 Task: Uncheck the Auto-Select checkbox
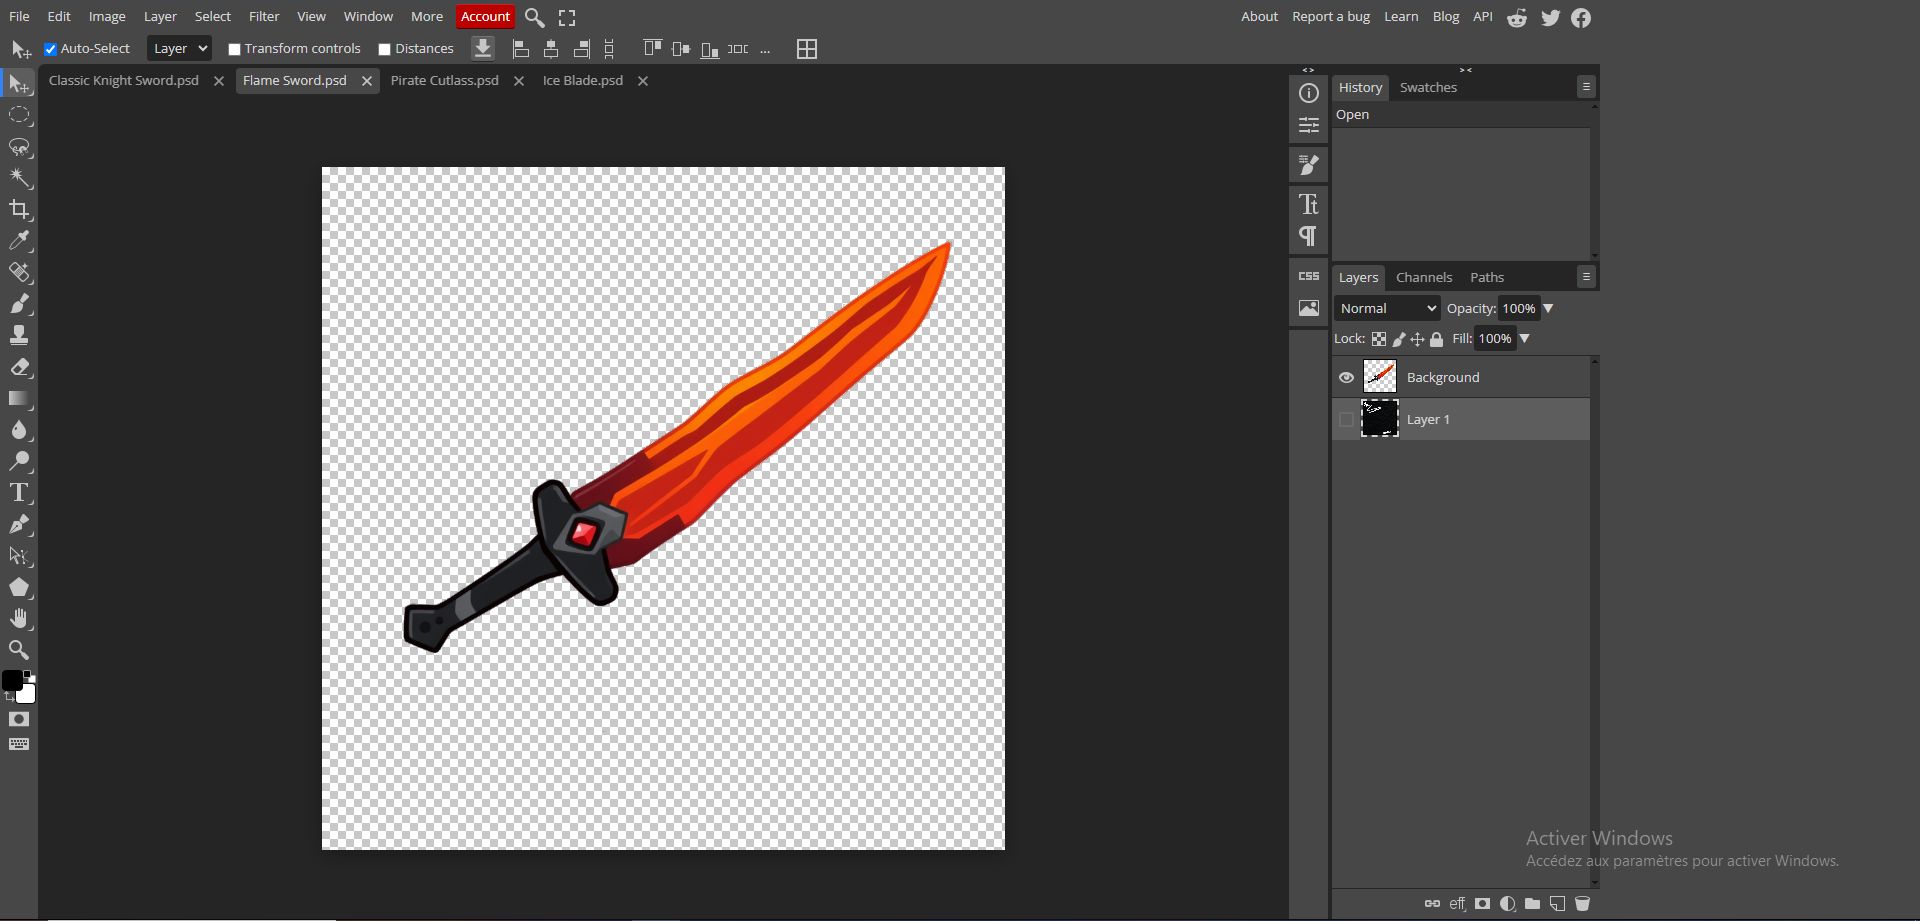click(x=51, y=49)
